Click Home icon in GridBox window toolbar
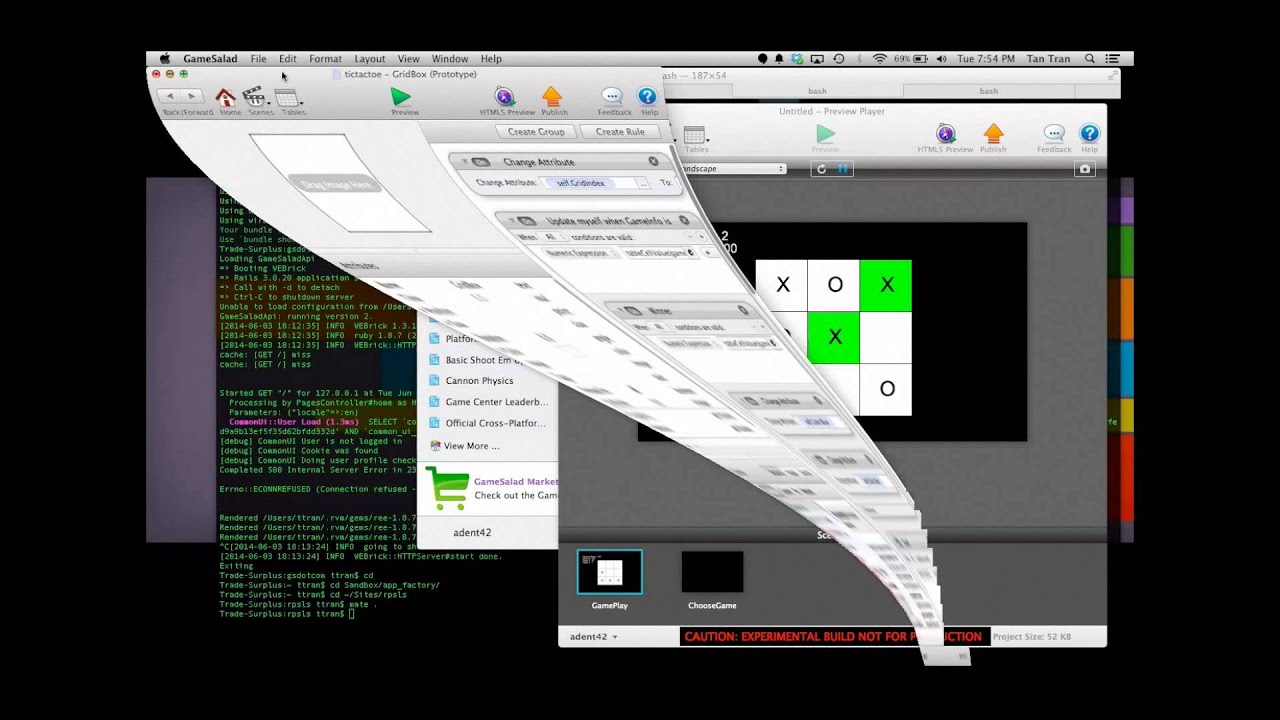The image size is (1280, 720). click(226, 97)
